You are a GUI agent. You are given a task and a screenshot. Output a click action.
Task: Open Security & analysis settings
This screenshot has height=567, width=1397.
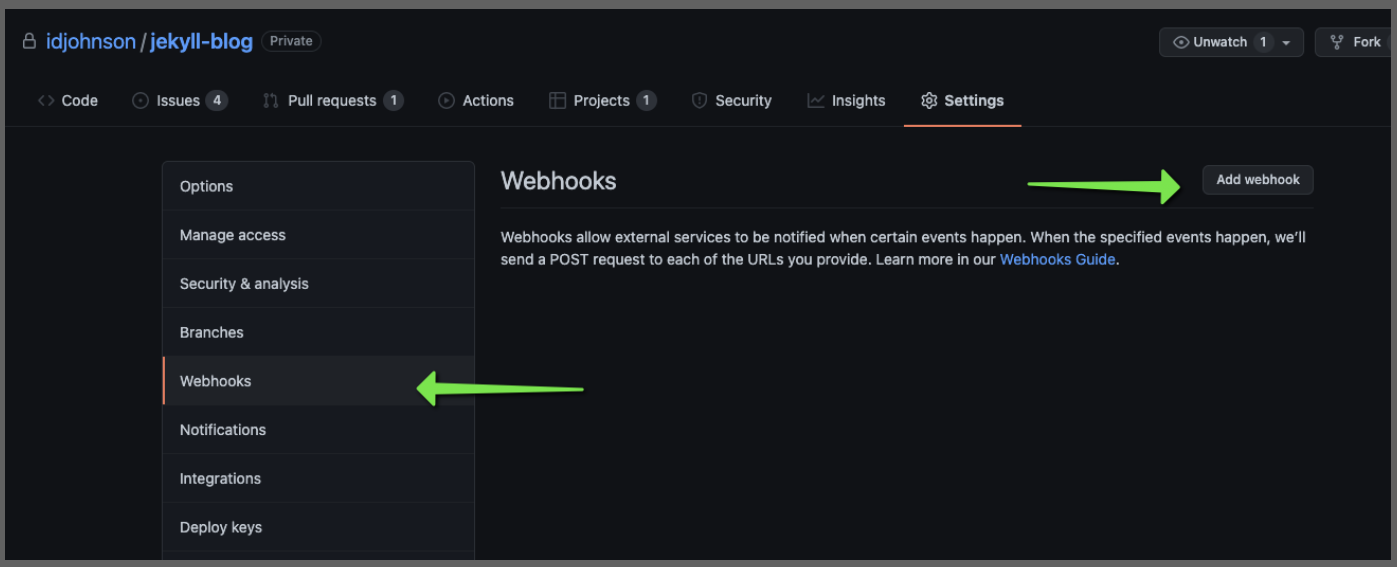pyautogui.click(x=318, y=284)
